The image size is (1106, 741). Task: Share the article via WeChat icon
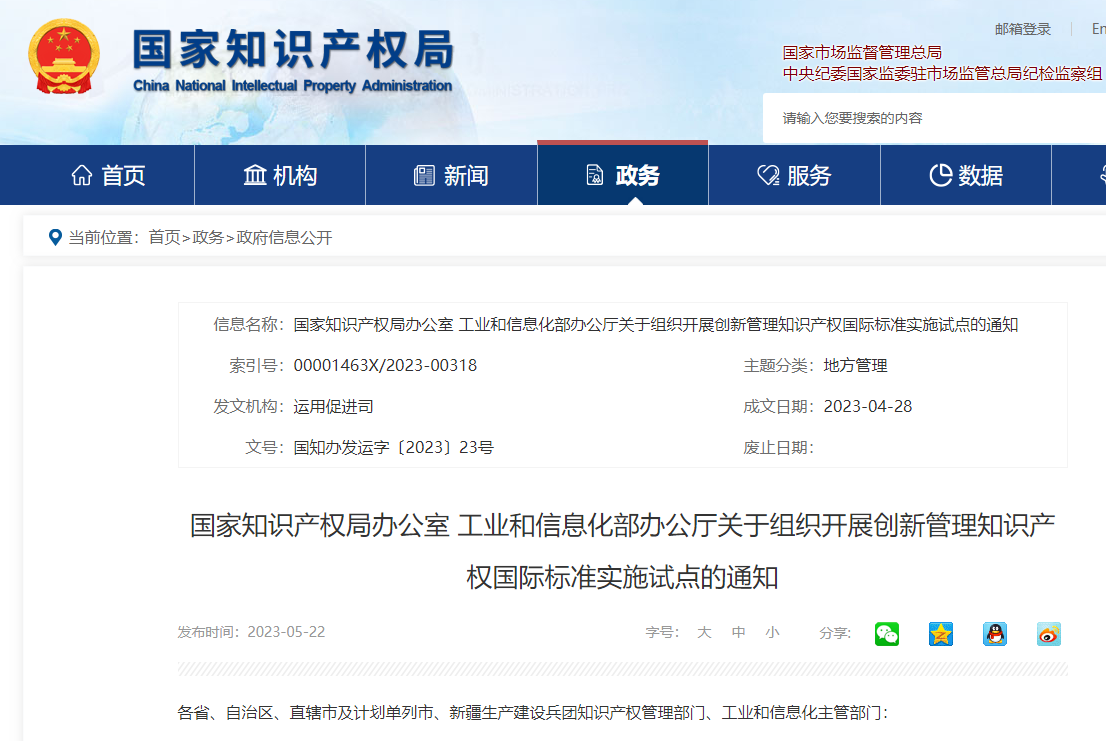887,634
